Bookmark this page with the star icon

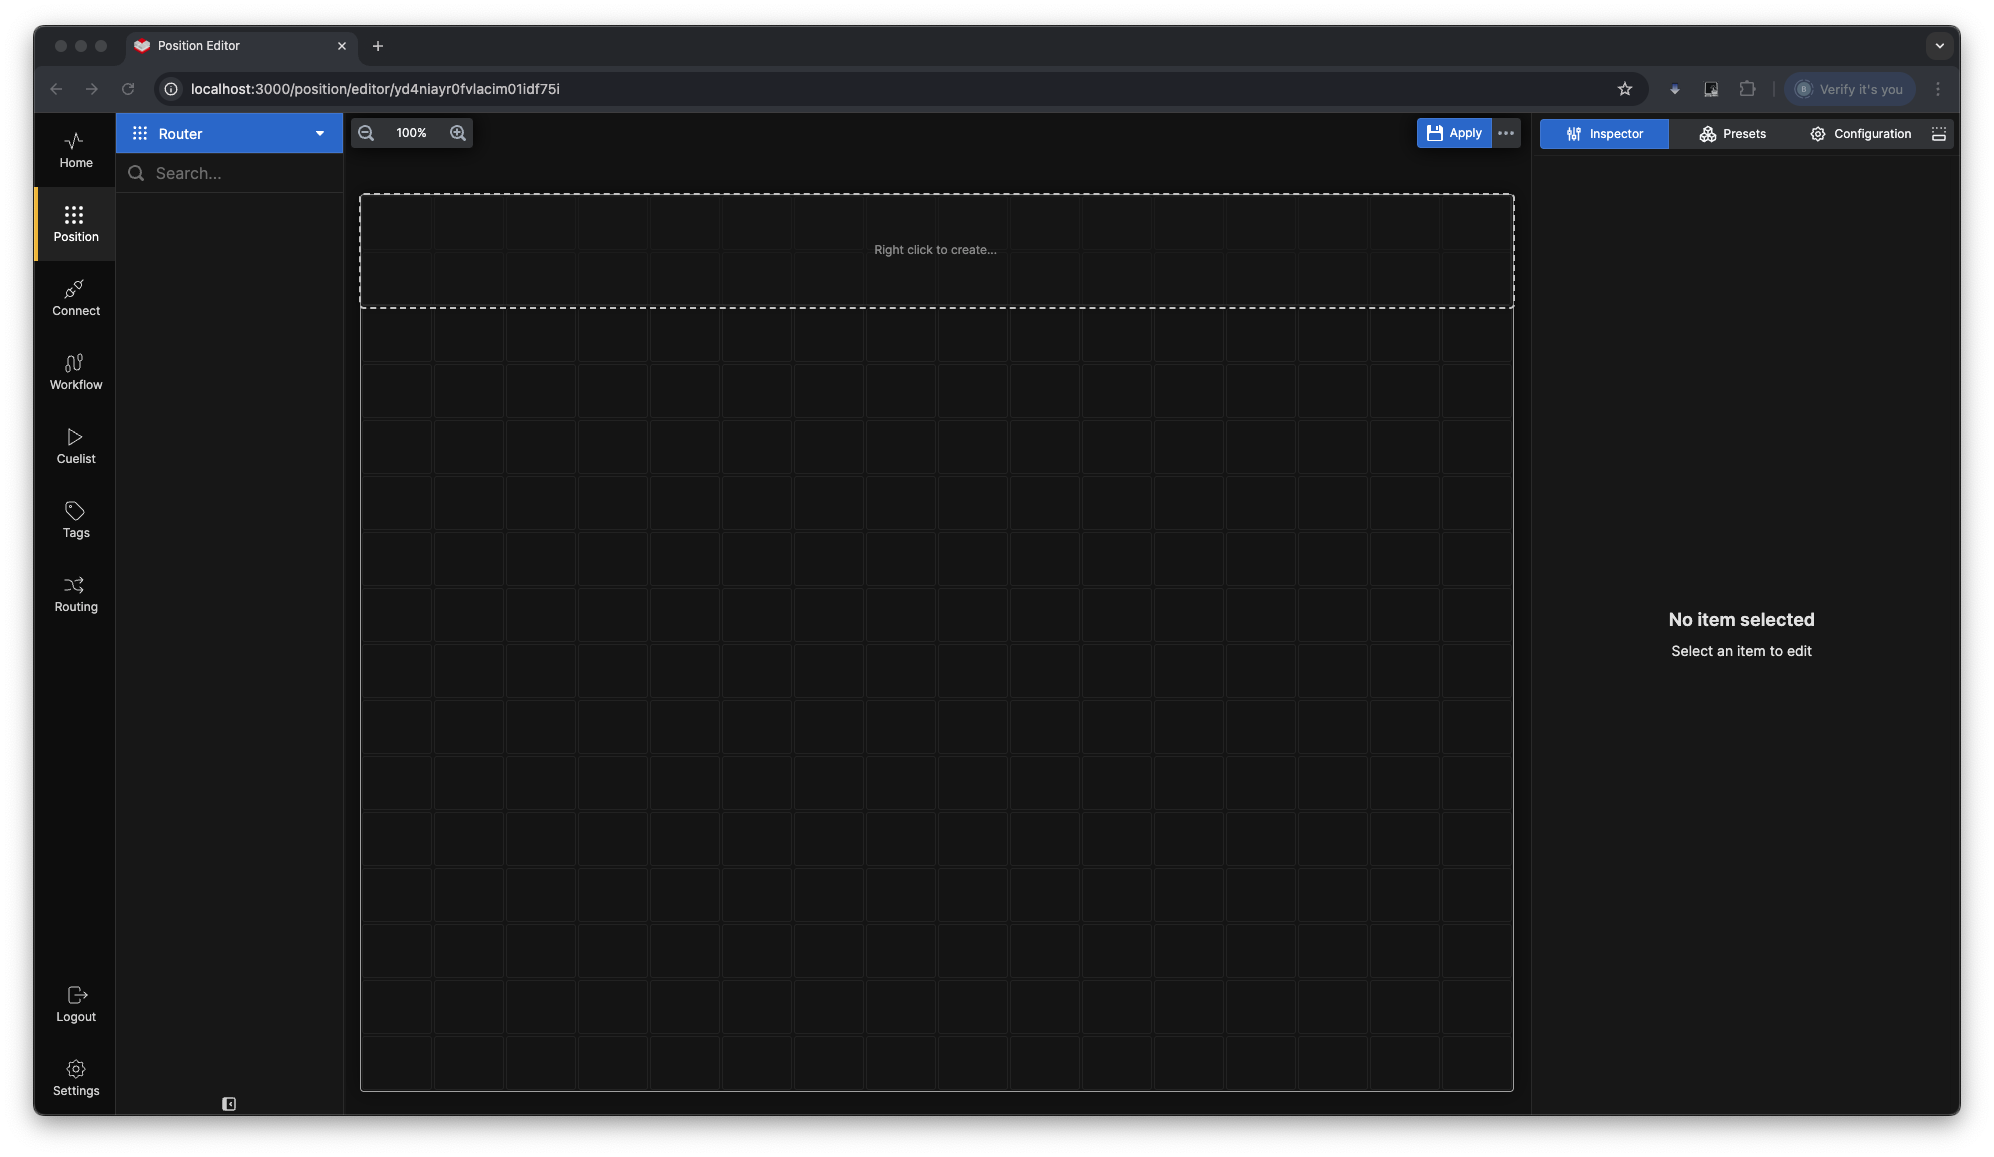(1625, 89)
